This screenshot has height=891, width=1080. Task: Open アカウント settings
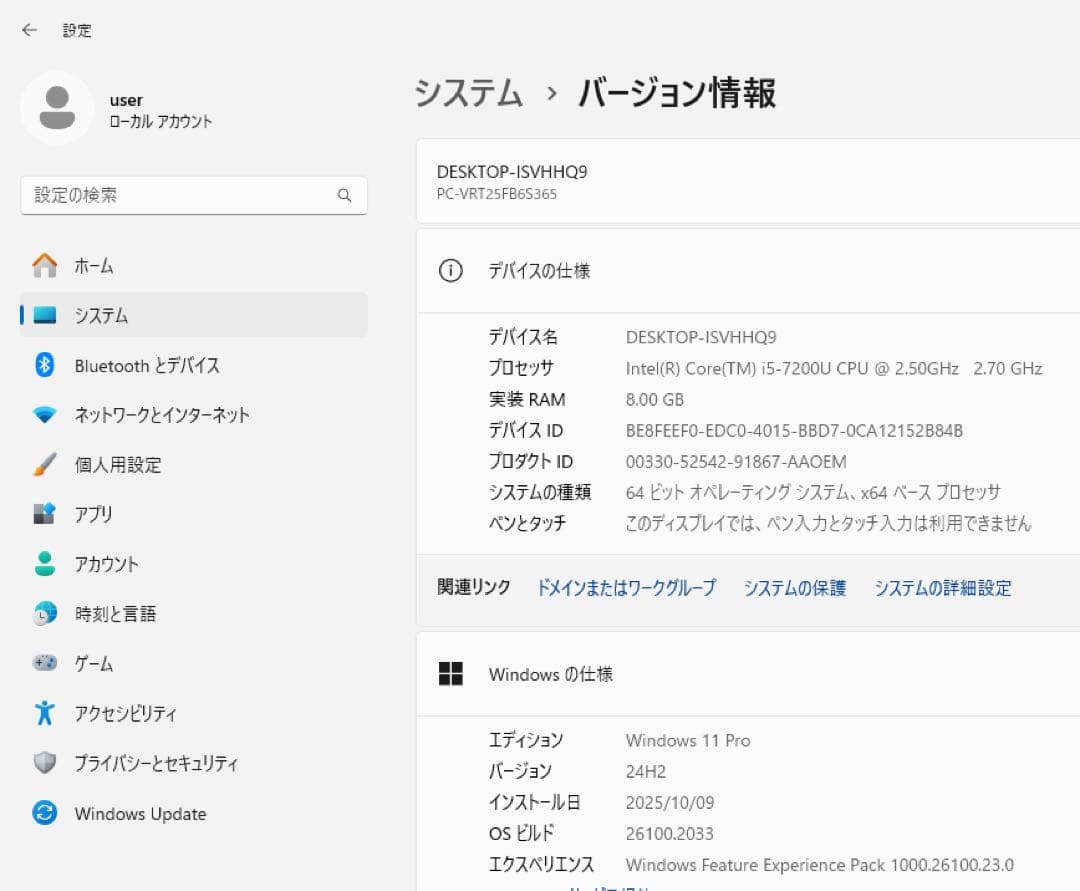(194, 563)
